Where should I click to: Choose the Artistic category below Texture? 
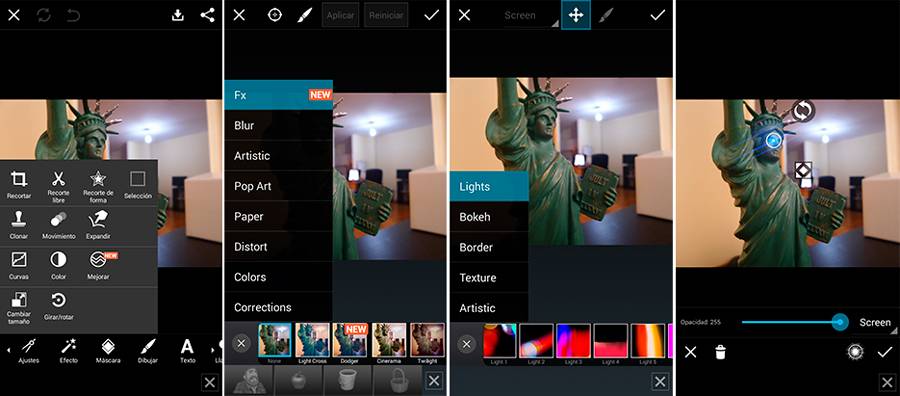pyautogui.click(x=489, y=308)
